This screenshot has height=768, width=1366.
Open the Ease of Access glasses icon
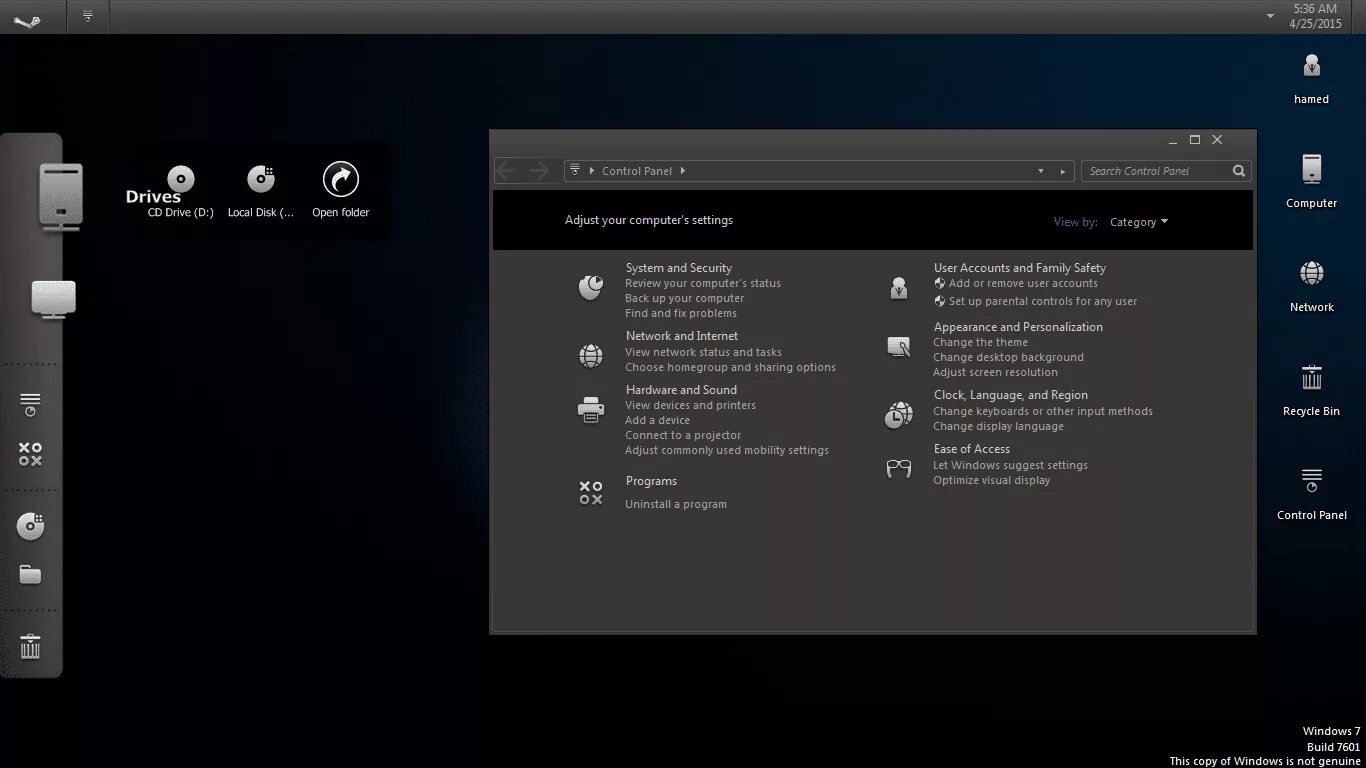(899, 468)
